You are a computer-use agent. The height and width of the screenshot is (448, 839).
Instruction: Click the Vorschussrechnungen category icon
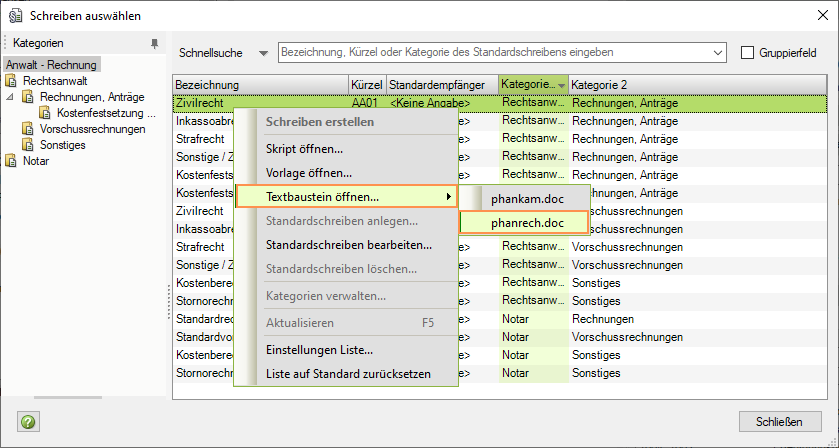[x=29, y=129]
